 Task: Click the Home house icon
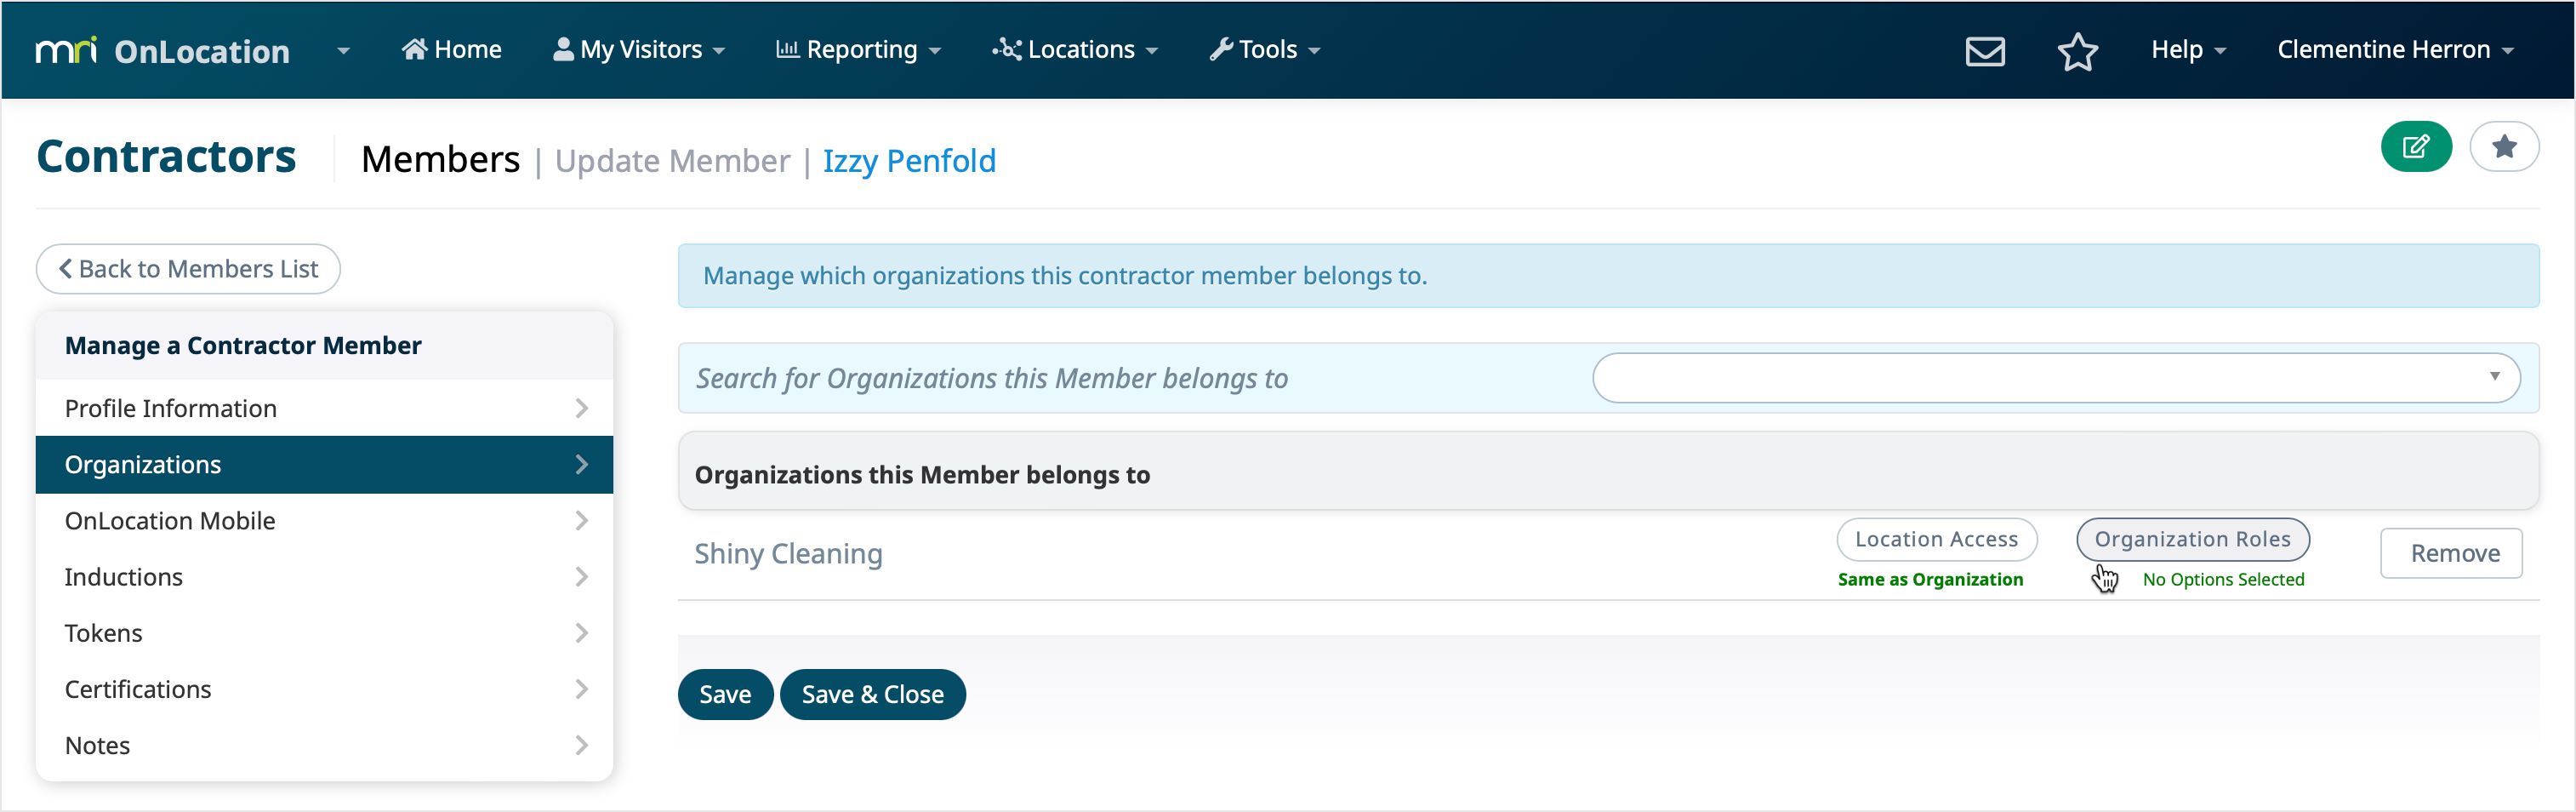(x=417, y=48)
